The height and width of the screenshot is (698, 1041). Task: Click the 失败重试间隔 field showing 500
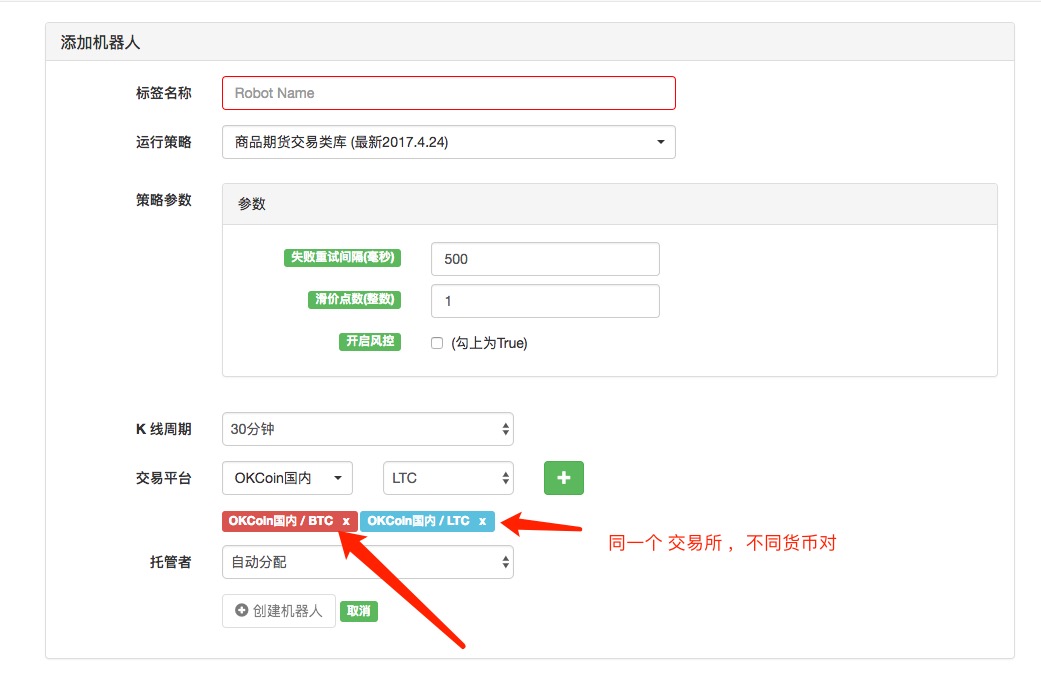(545, 259)
